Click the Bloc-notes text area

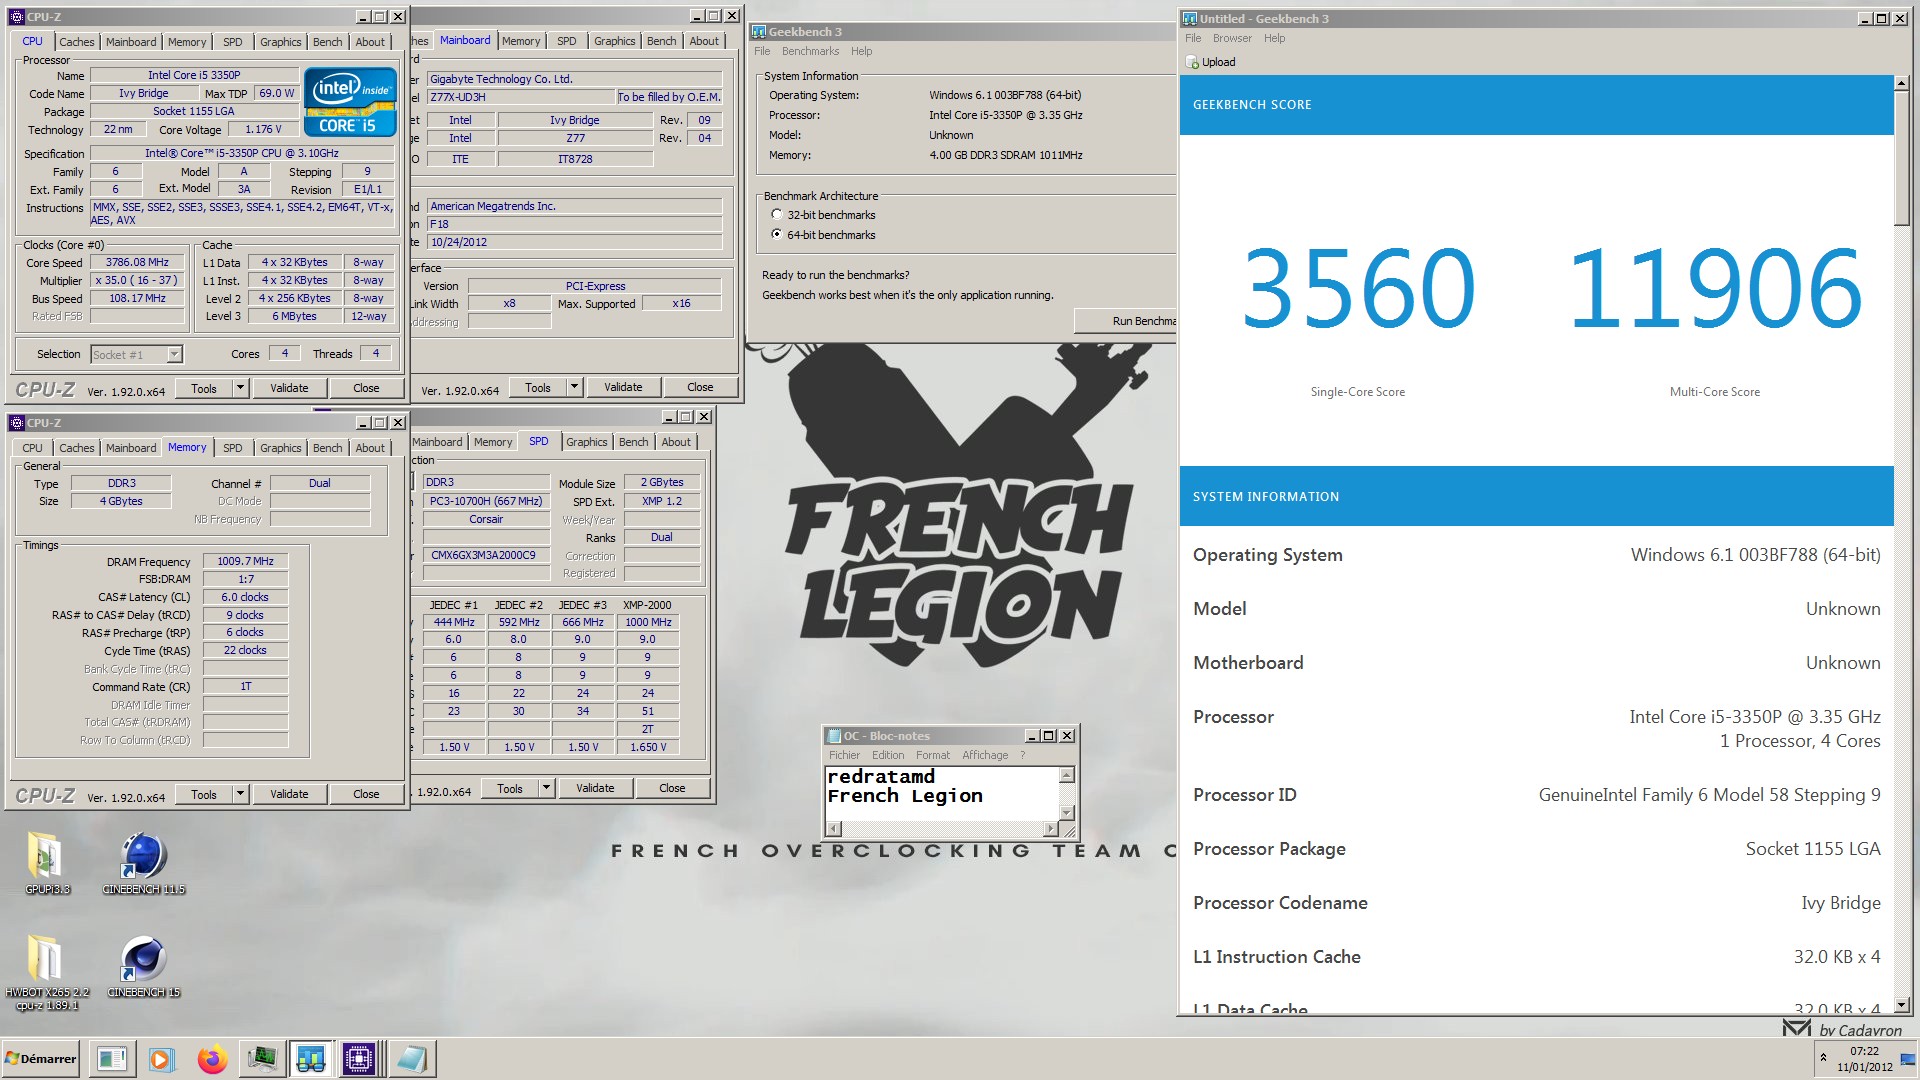click(x=941, y=793)
